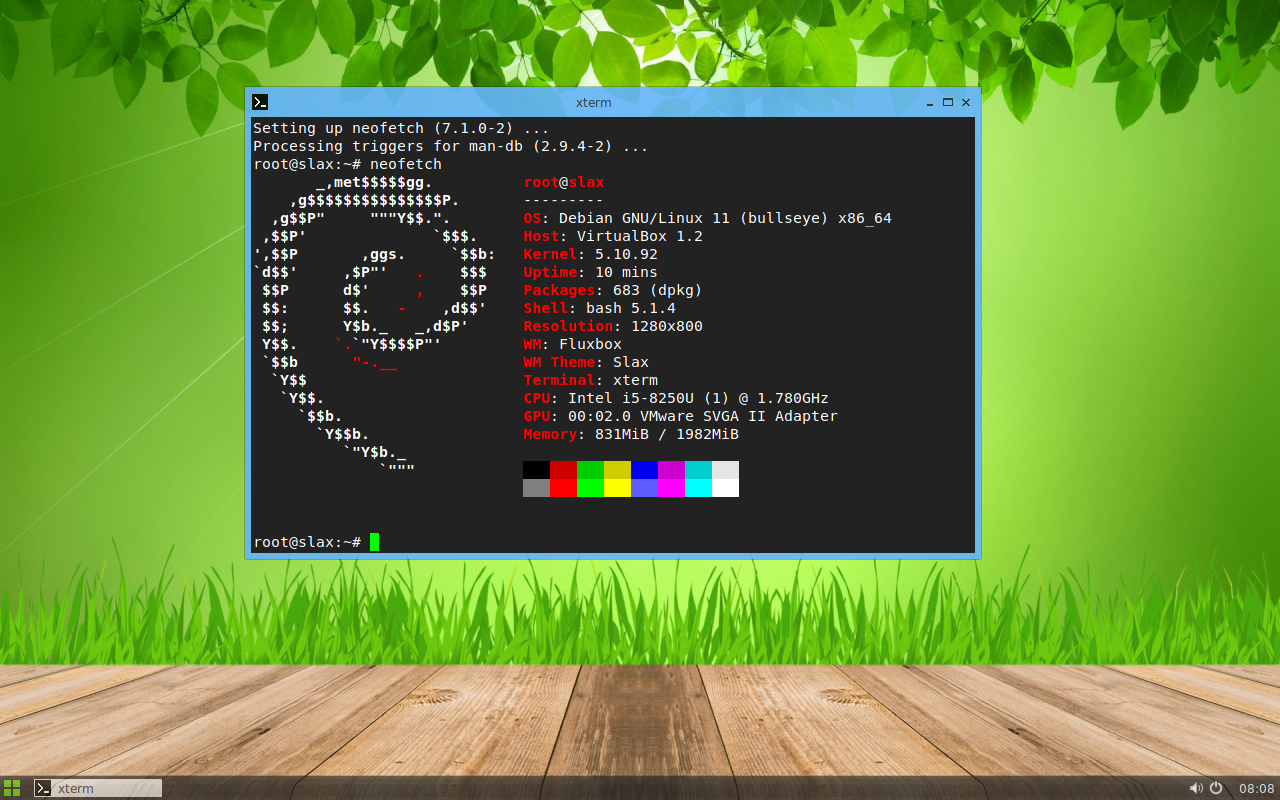This screenshot has height=800, width=1280.
Task: Maximize the xterm window
Action: tap(947, 101)
